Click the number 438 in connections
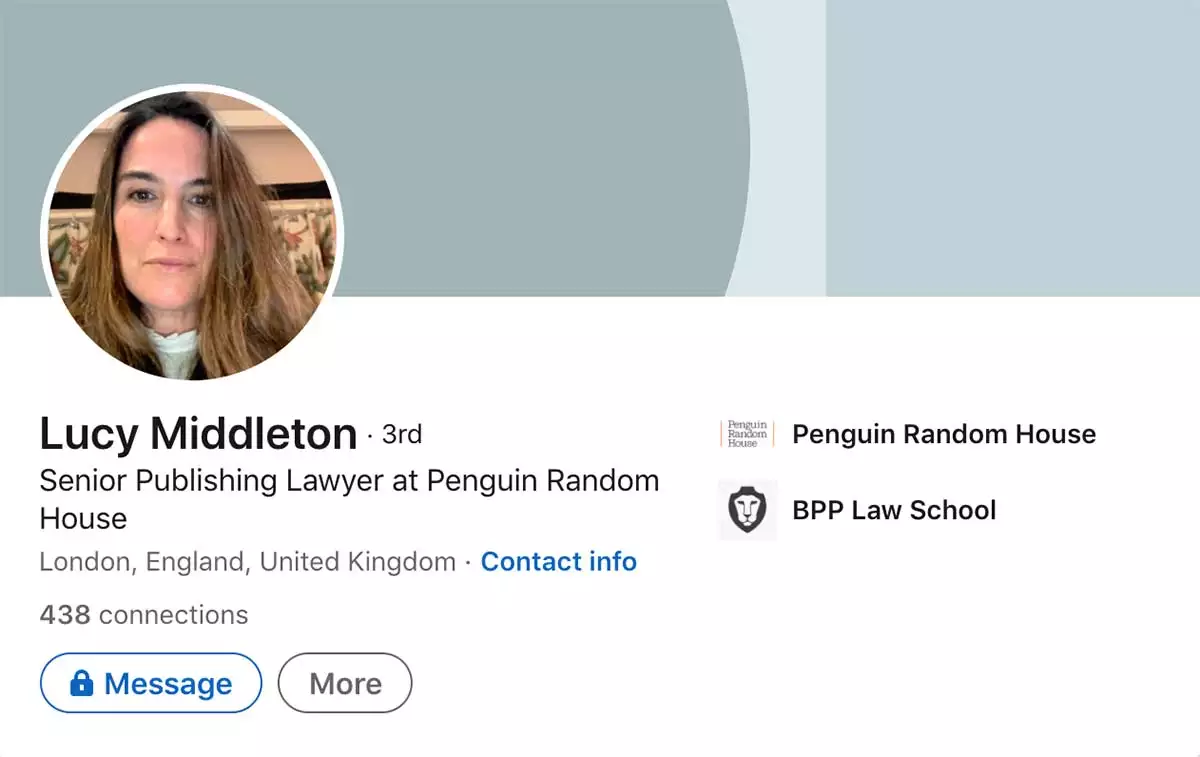The width and height of the screenshot is (1200, 757). (65, 614)
